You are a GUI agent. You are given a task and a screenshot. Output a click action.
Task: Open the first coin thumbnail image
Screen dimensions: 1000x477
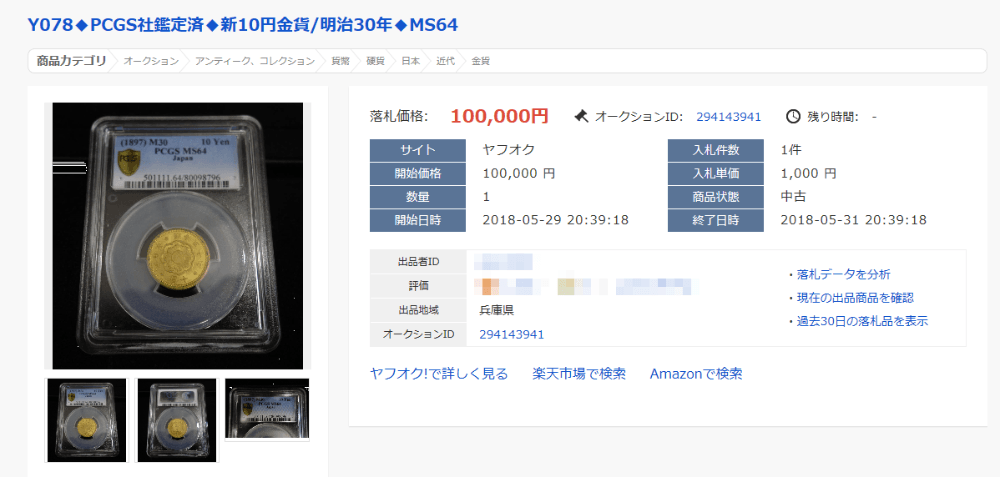pyautogui.click(x=87, y=420)
